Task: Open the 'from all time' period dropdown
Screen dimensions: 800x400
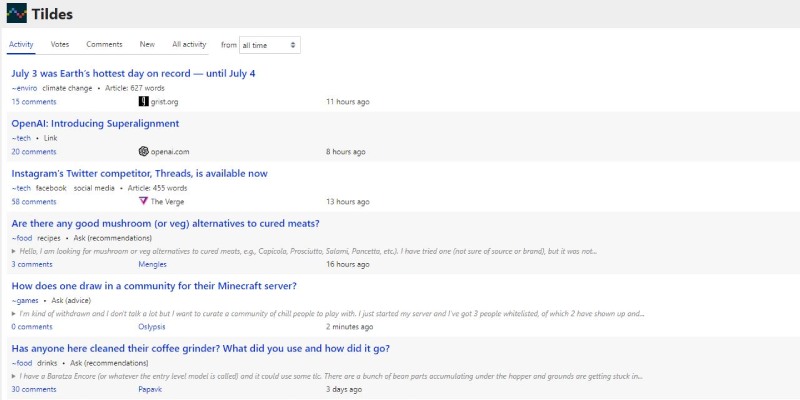Action: pos(269,45)
